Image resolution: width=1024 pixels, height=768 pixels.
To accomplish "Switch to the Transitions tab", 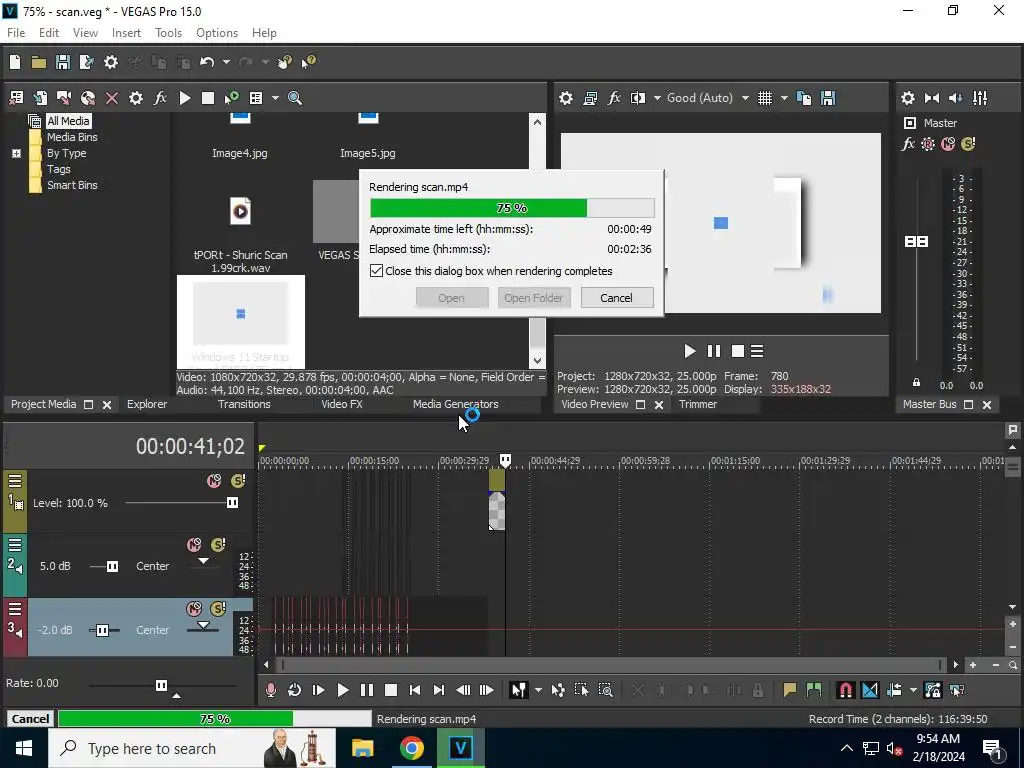I will (244, 404).
